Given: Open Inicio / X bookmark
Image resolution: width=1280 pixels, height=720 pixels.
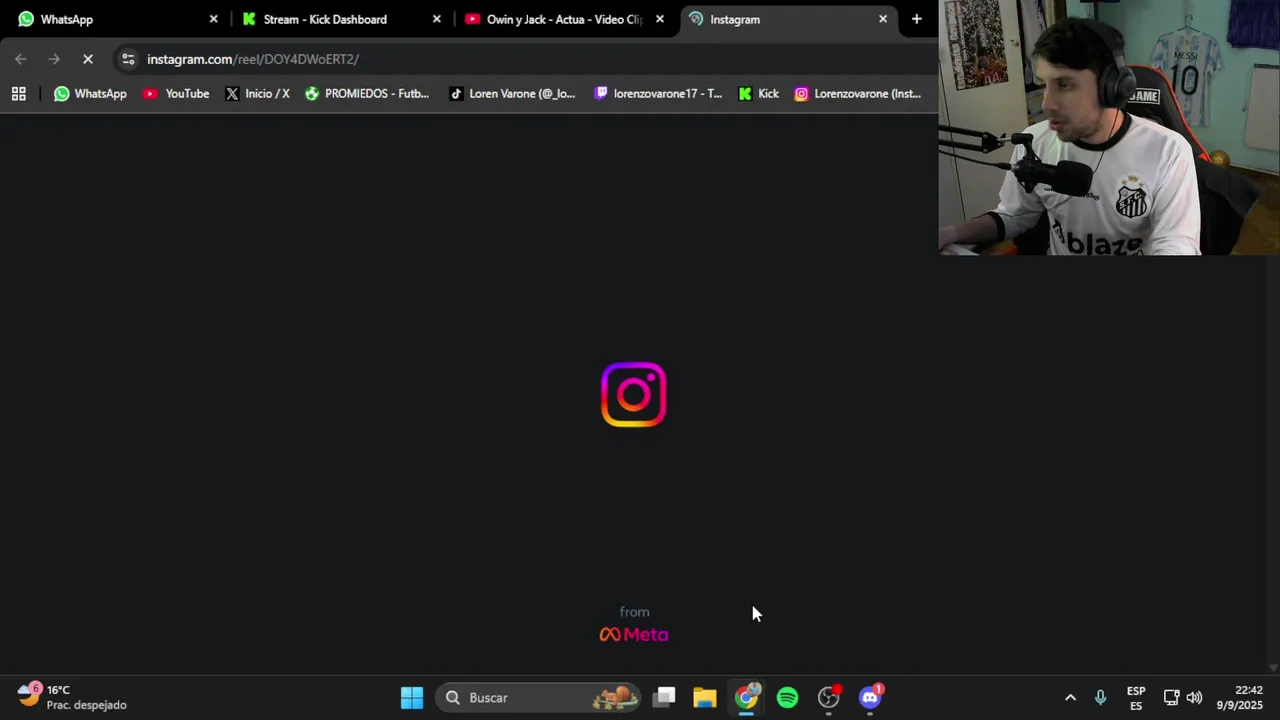Looking at the screenshot, I should [x=257, y=94].
